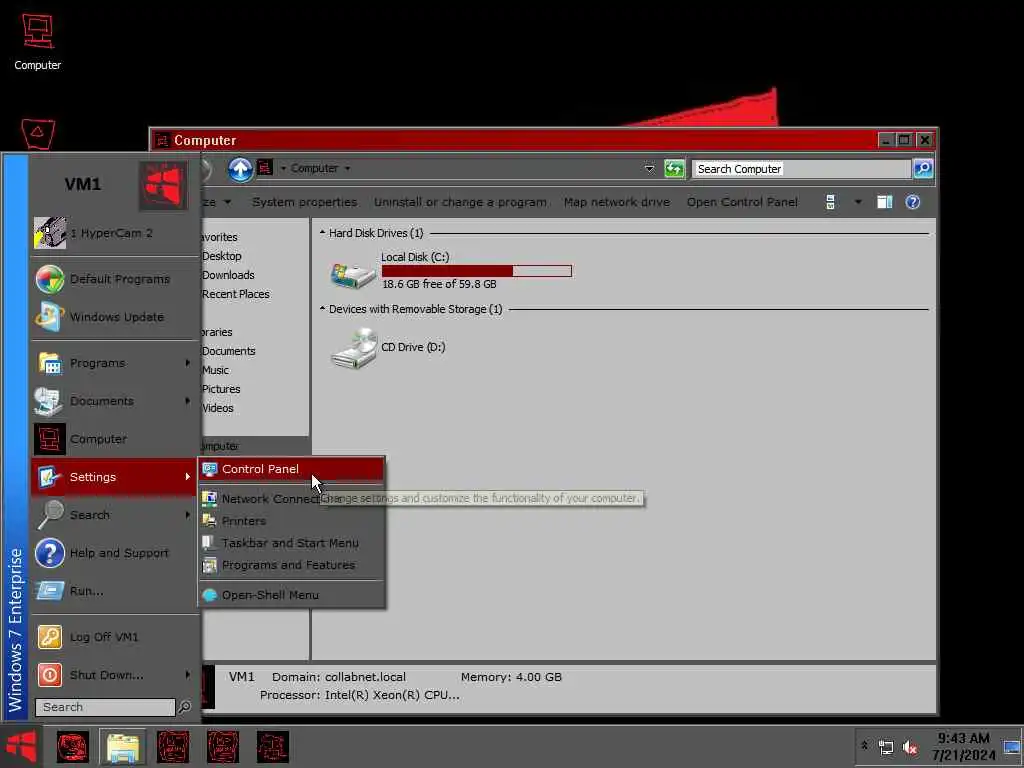
Task: Click the muted volume tray icon
Action: [x=910, y=747]
